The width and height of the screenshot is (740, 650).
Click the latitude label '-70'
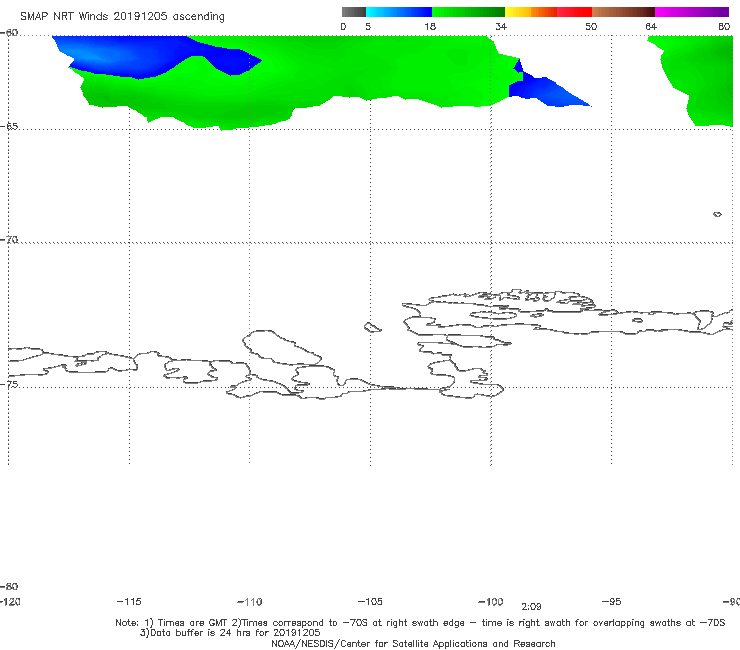9,240
